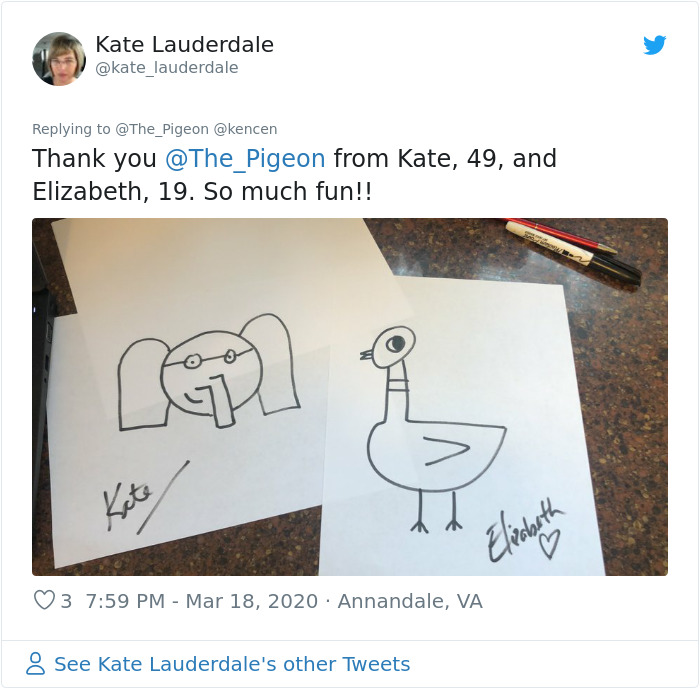Click the handwritten Kate signature
This screenshot has height=689, width=700.
pos(146,498)
